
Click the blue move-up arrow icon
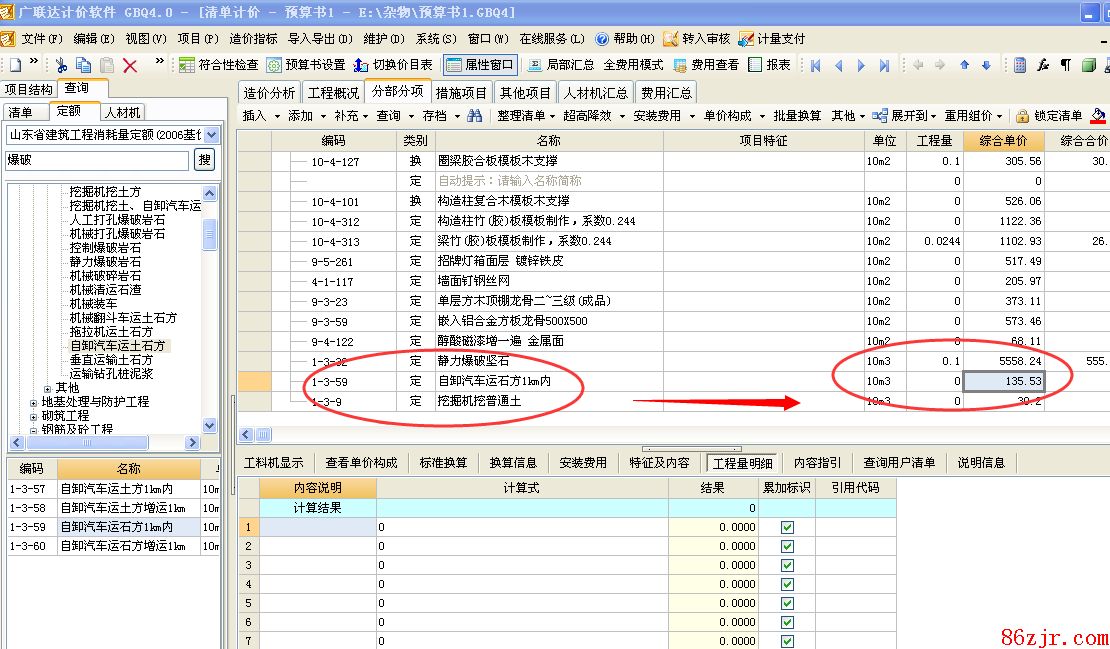(x=964, y=65)
